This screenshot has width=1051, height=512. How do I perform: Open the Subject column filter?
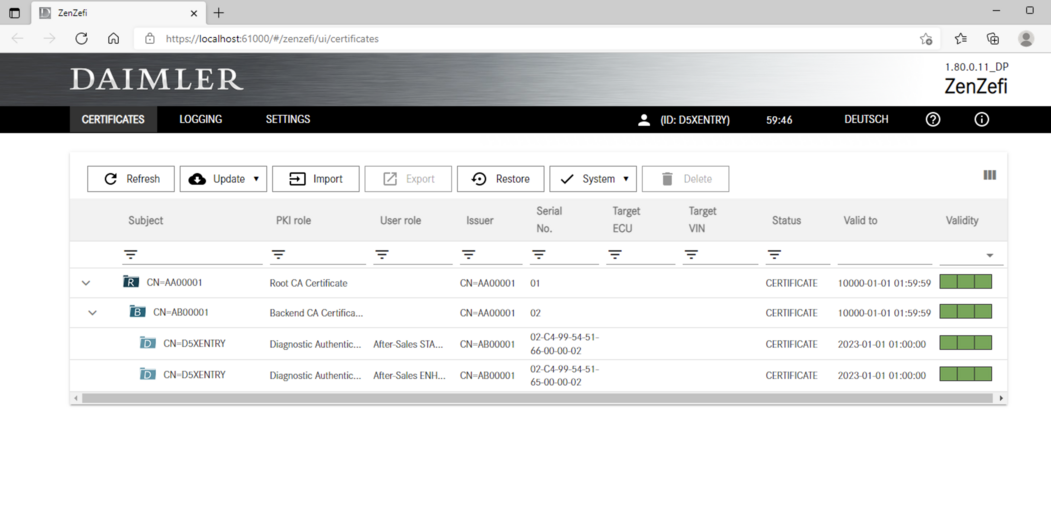(130, 255)
